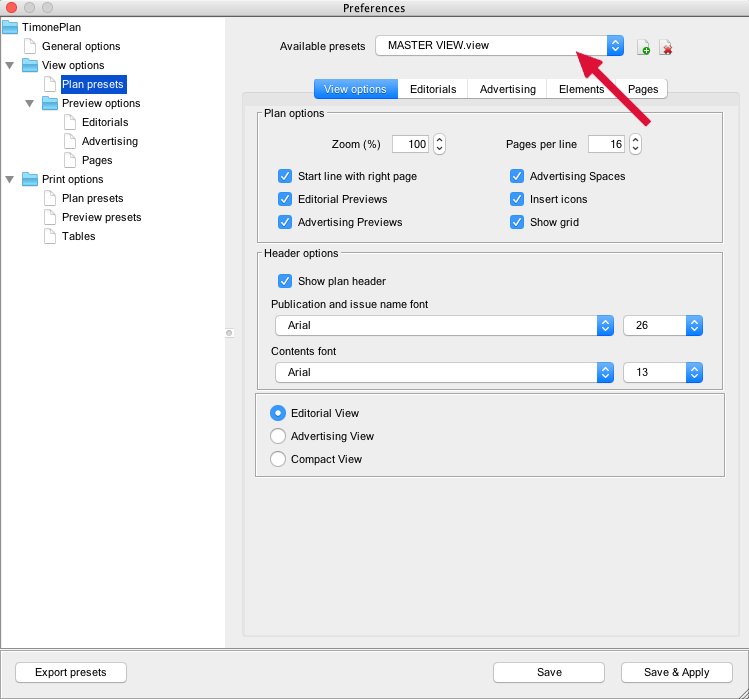
Task: Click the delete preset icon
Action: 665,47
